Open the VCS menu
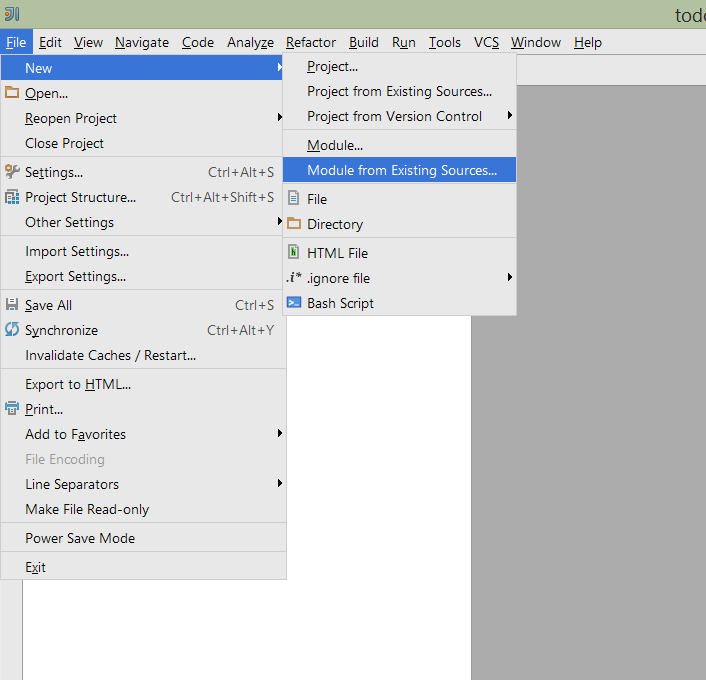Image resolution: width=706 pixels, height=680 pixels. (486, 42)
